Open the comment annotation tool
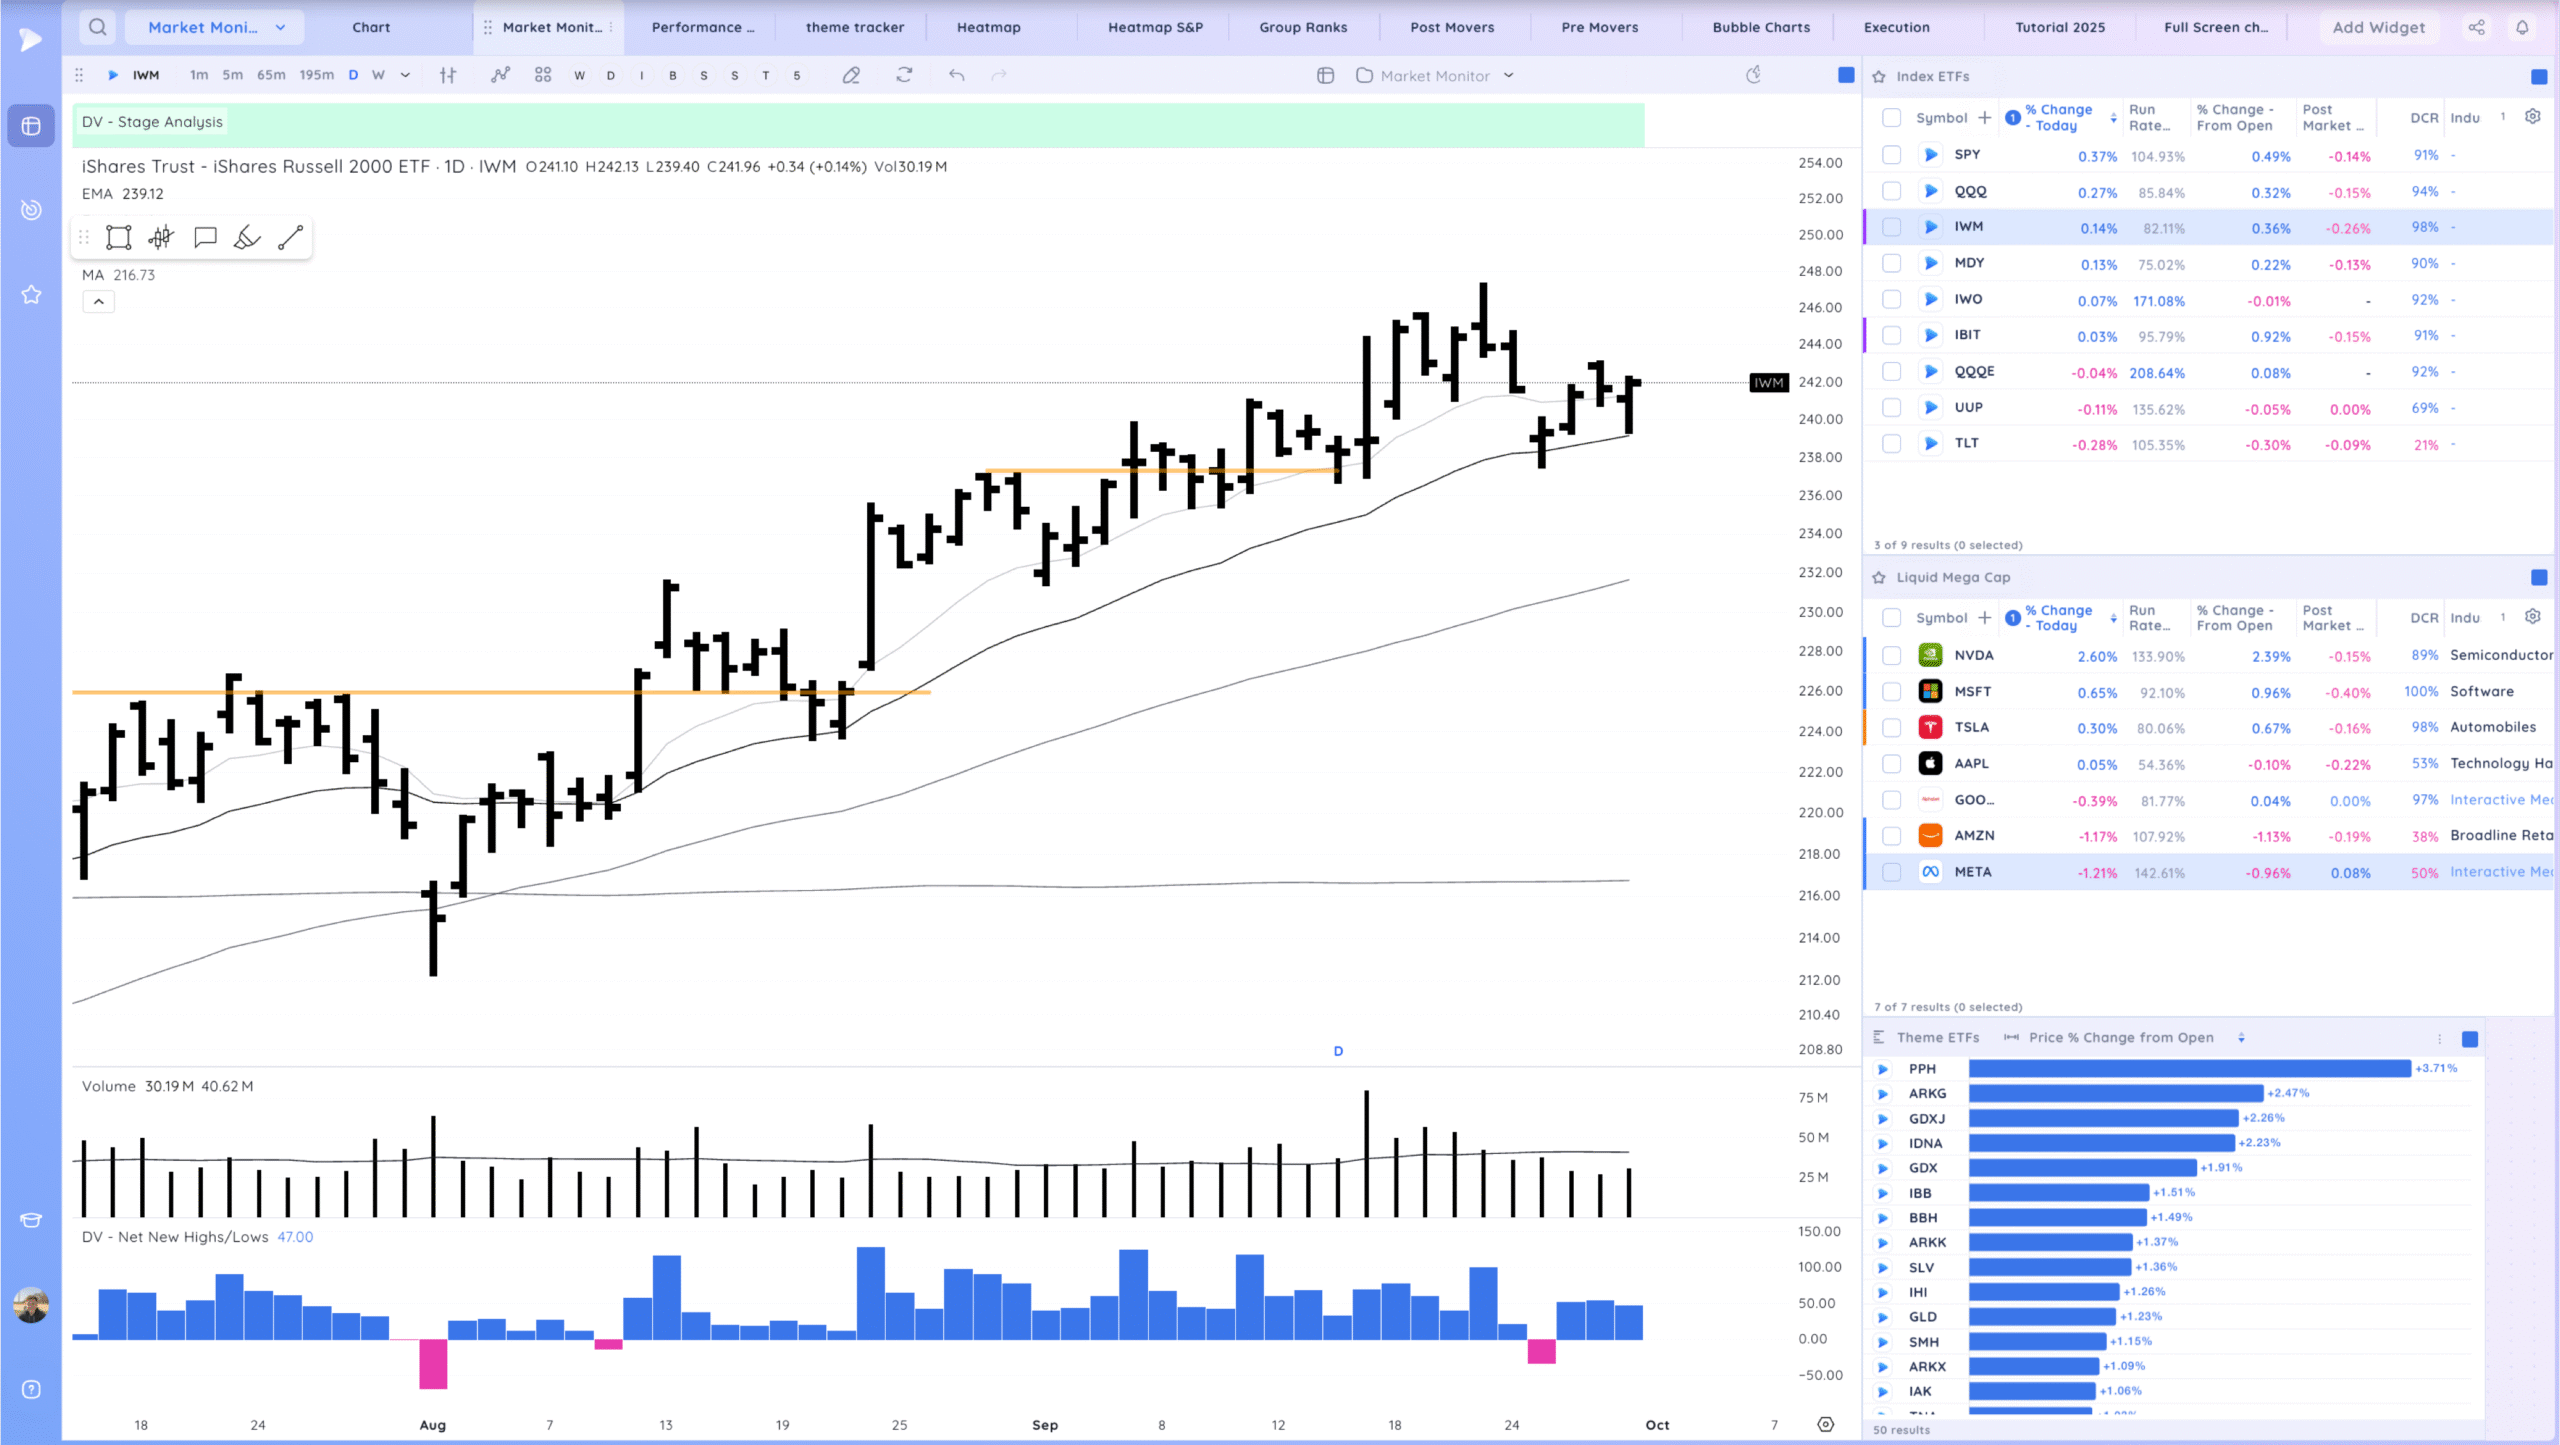 (x=205, y=237)
